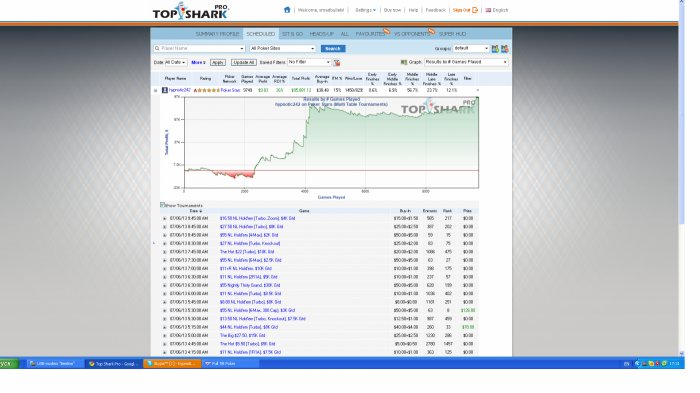Screen dimensions: 700x393
Task: Open the $11+R NL Hold'em tournament link
Action: (x=246, y=268)
